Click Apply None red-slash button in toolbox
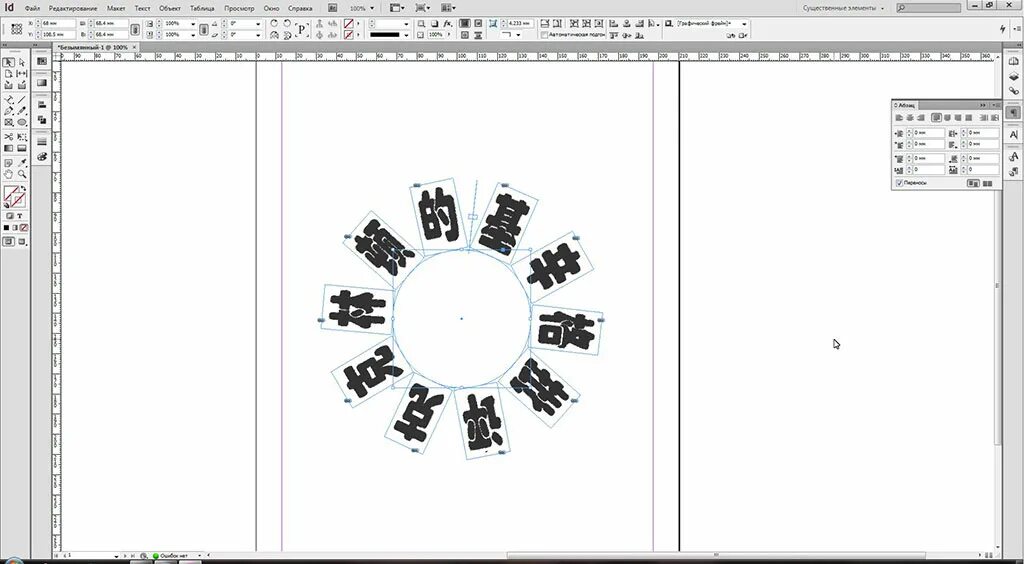The image size is (1024, 564). click(x=24, y=227)
